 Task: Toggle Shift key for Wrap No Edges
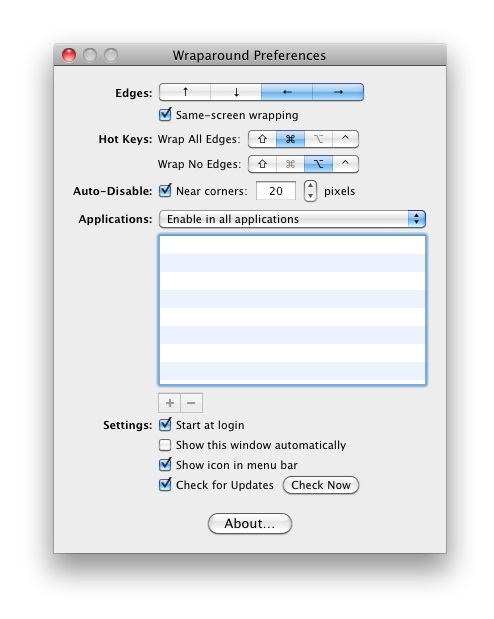tap(262, 164)
